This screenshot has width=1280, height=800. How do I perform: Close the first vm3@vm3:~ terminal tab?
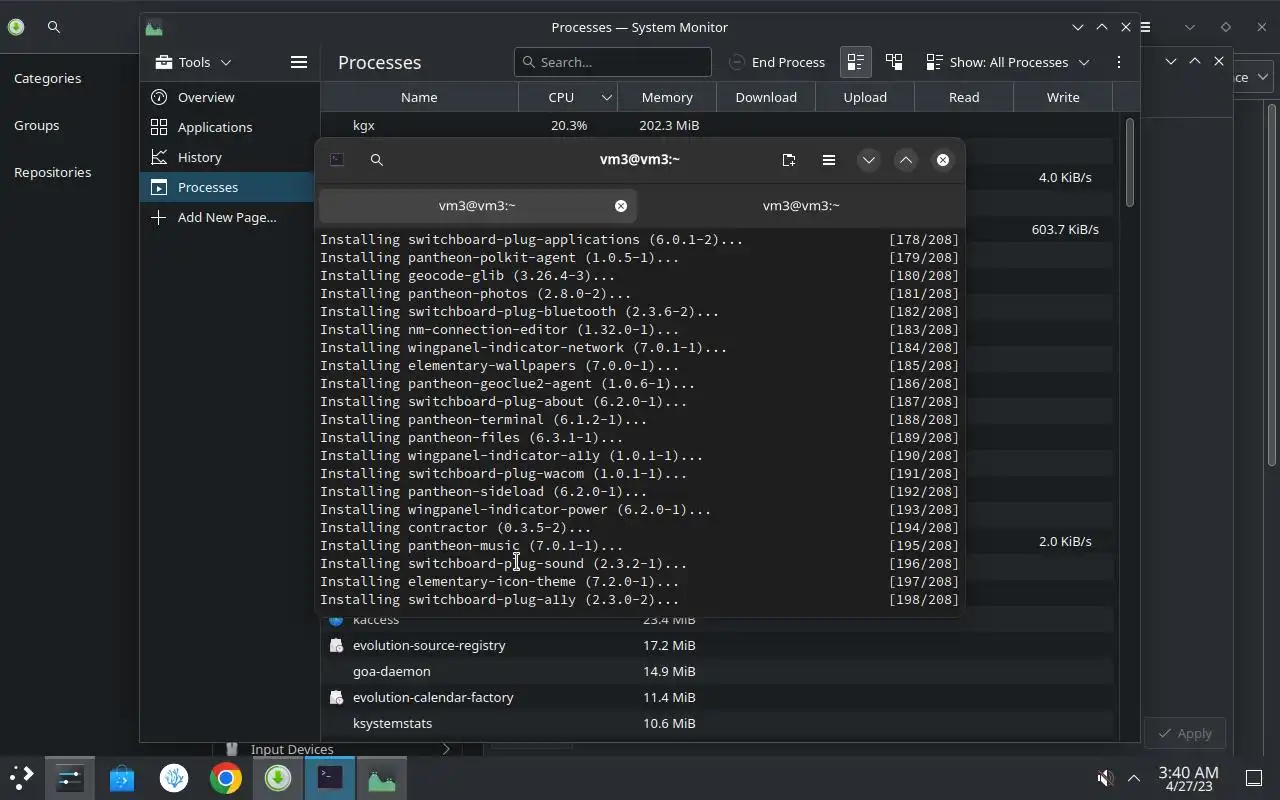(621, 206)
